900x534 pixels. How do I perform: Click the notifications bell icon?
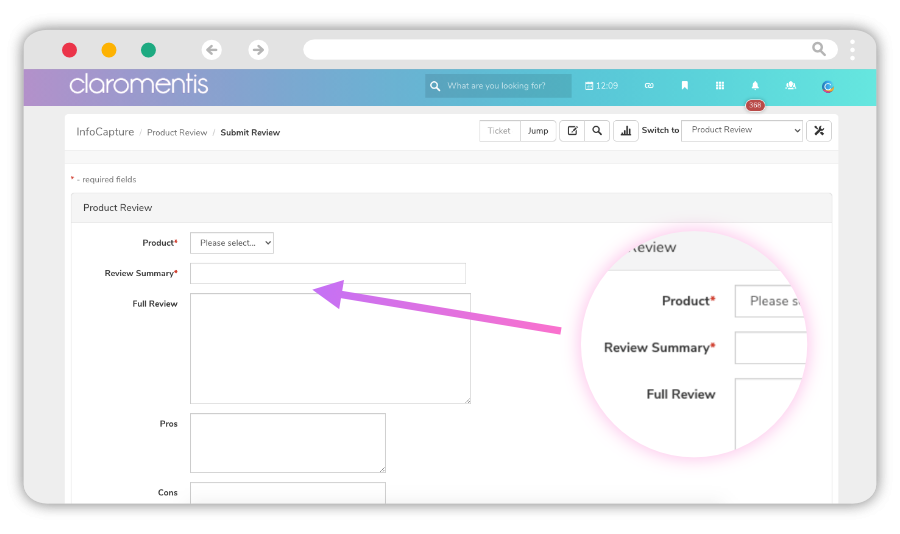(755, 86)
